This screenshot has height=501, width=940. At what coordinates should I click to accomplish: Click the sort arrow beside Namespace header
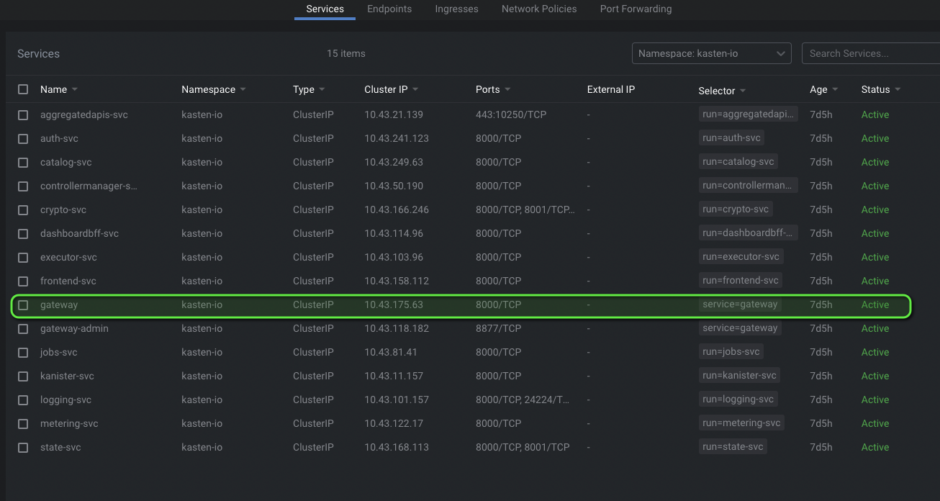pos(244,90)
